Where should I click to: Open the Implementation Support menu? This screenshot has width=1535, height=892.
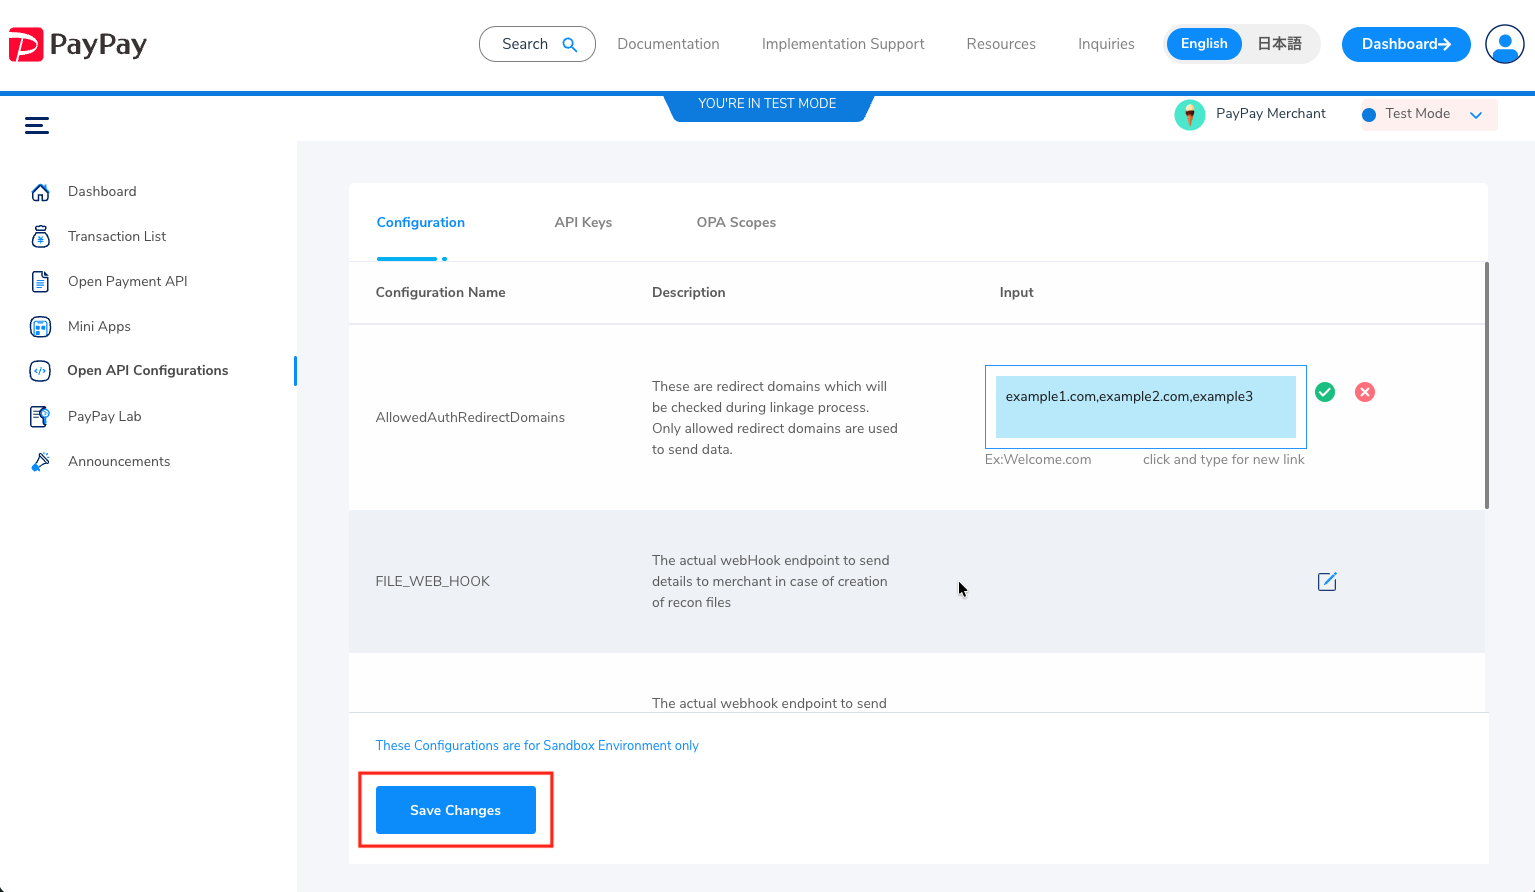coord(843,44)
